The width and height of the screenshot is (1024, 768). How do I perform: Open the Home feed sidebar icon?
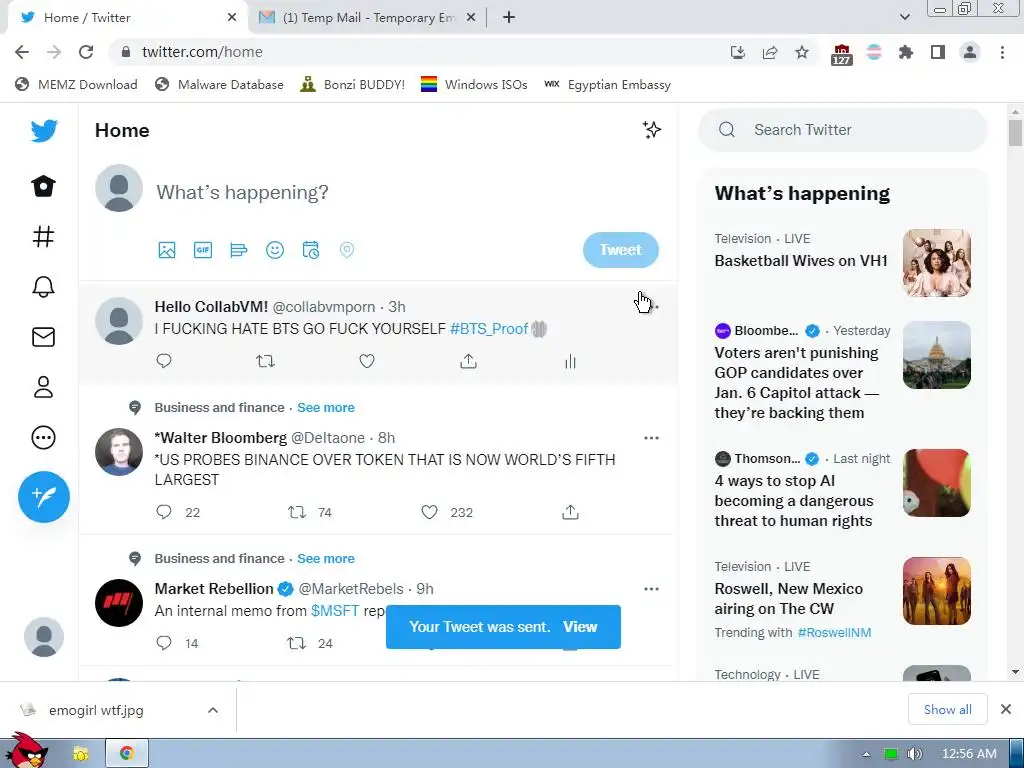click(44, 186)
